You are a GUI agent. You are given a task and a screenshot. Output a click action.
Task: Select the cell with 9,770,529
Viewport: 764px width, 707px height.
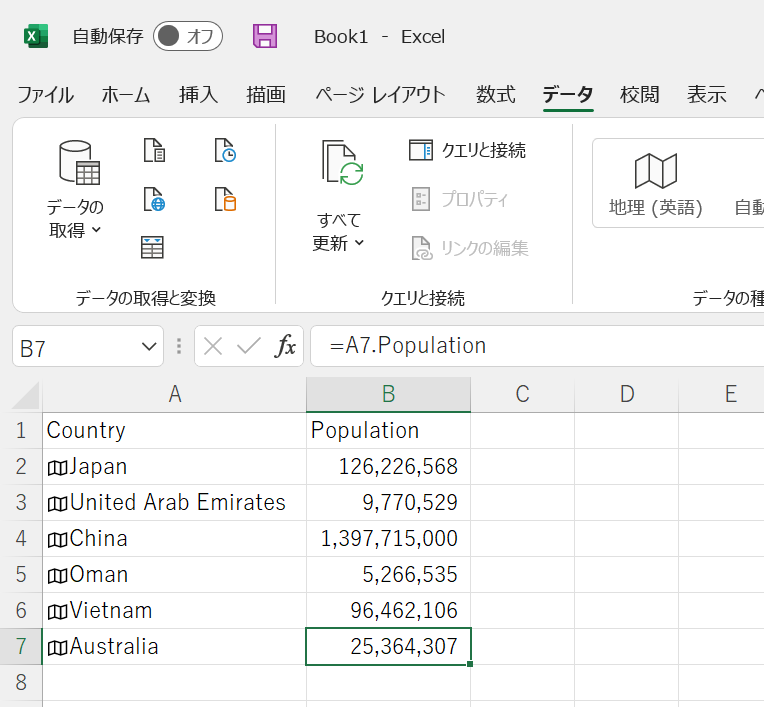[x=388, y=502]
